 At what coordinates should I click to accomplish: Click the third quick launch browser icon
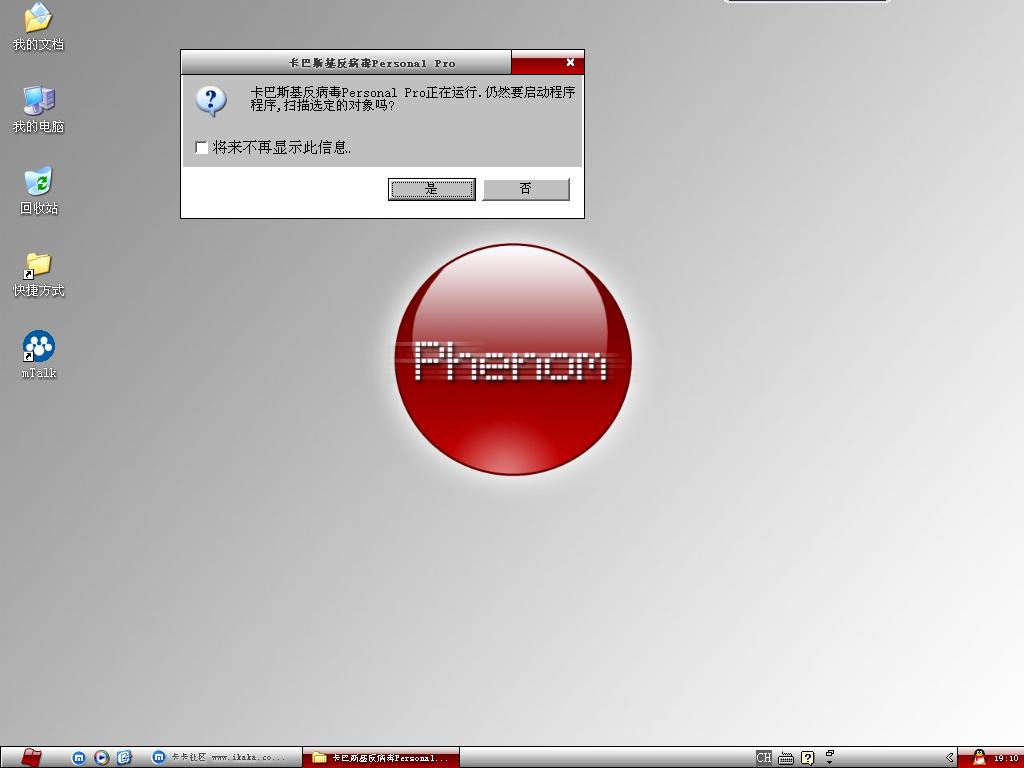pos(124,758)
